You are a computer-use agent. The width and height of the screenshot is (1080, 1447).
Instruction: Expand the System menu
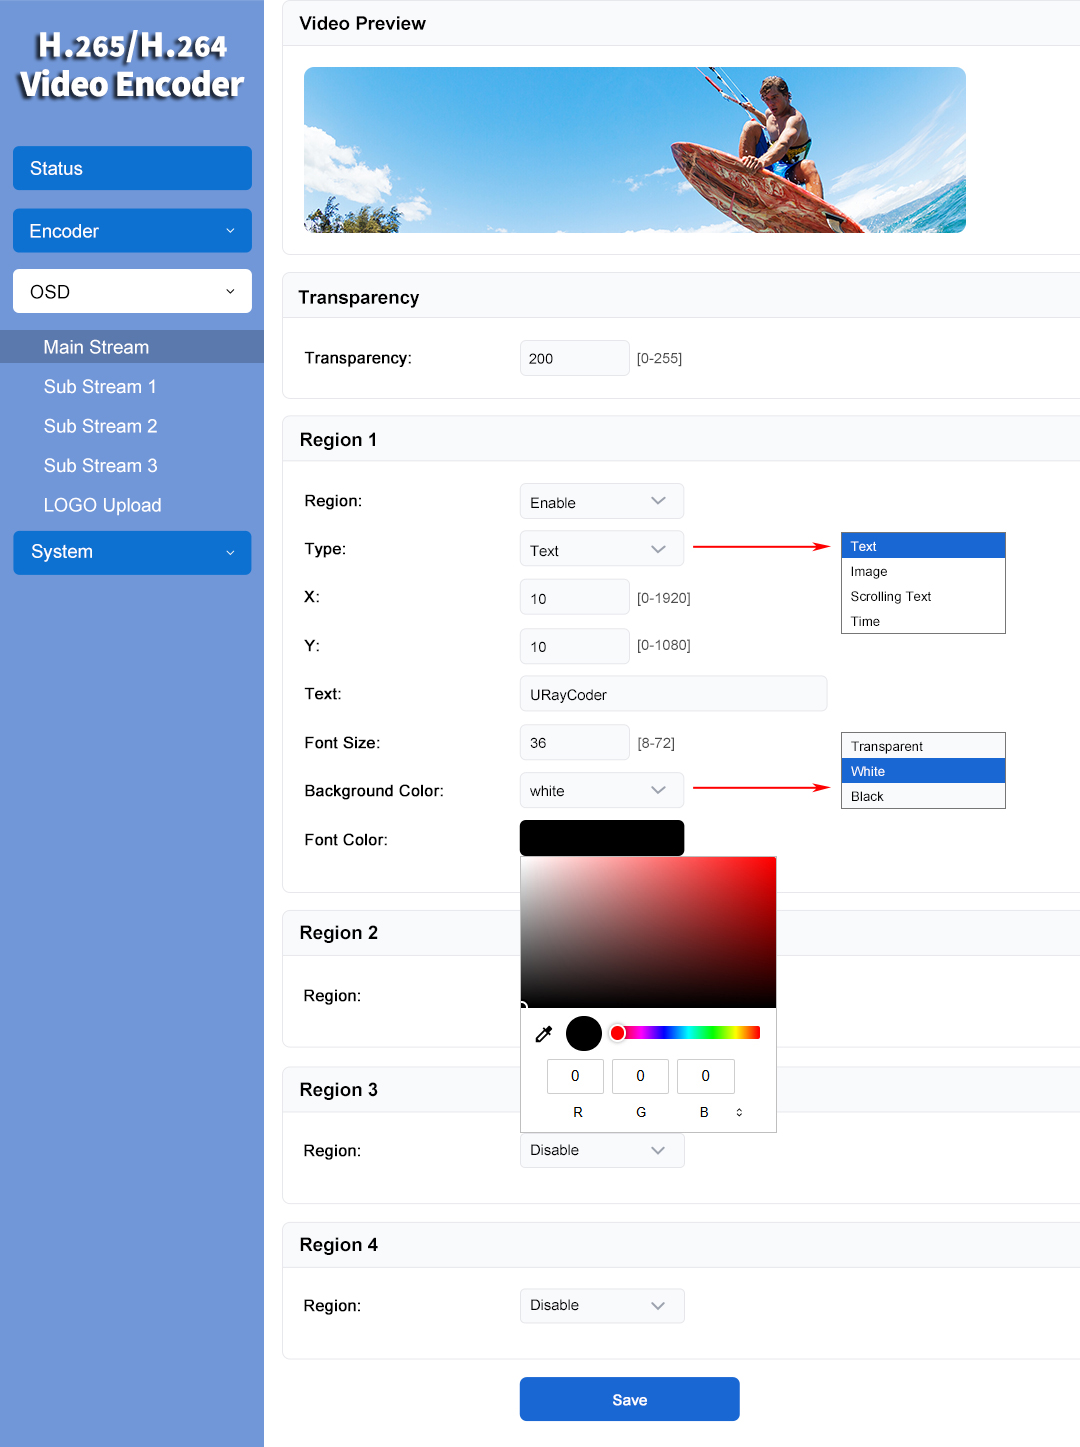[132, 553]
